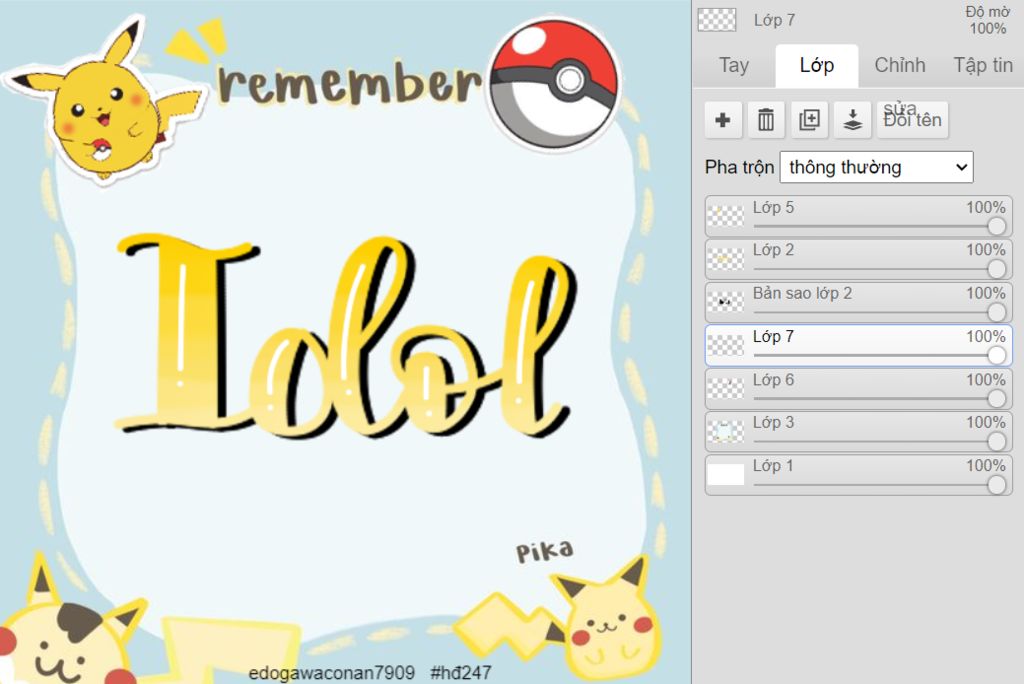Click the merge layer down icon
This screenshot has width=1024, height=684.
pos(852,120)
